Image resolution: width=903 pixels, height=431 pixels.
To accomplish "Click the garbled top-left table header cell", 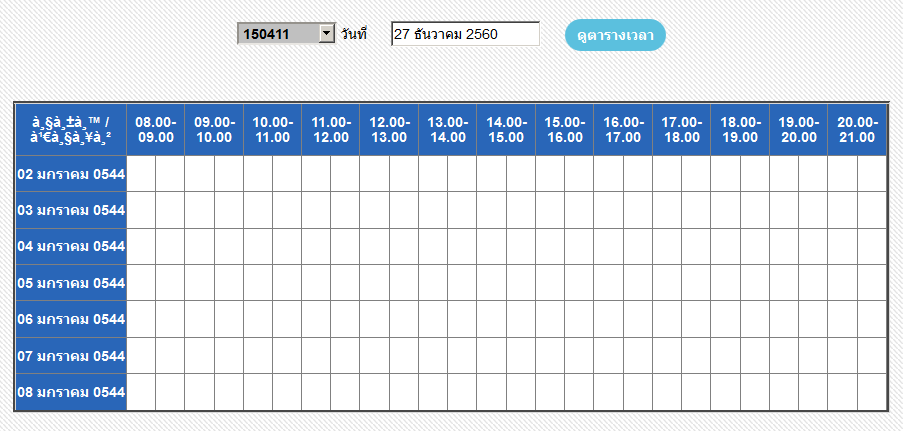I will pyautogui.click(x=71, y=130).
